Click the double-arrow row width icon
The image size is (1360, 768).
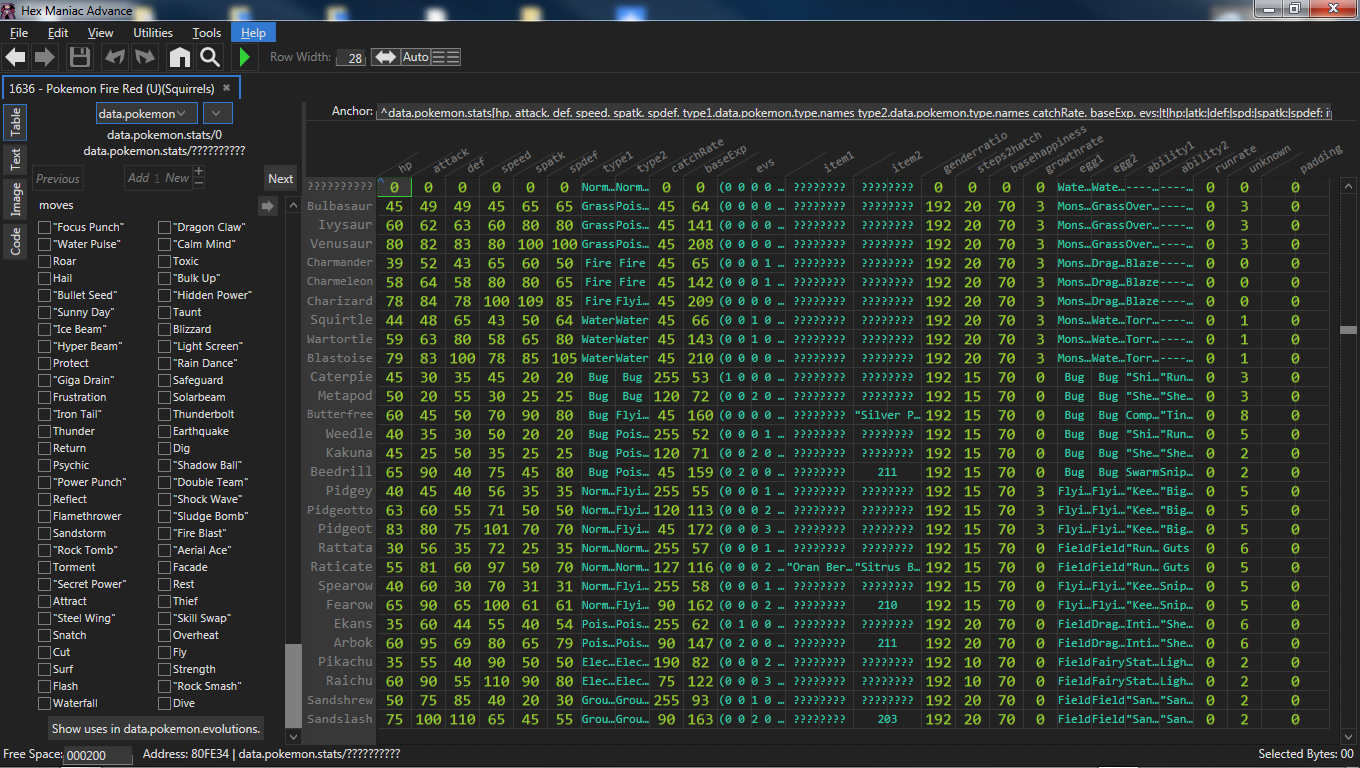point(384,57)
